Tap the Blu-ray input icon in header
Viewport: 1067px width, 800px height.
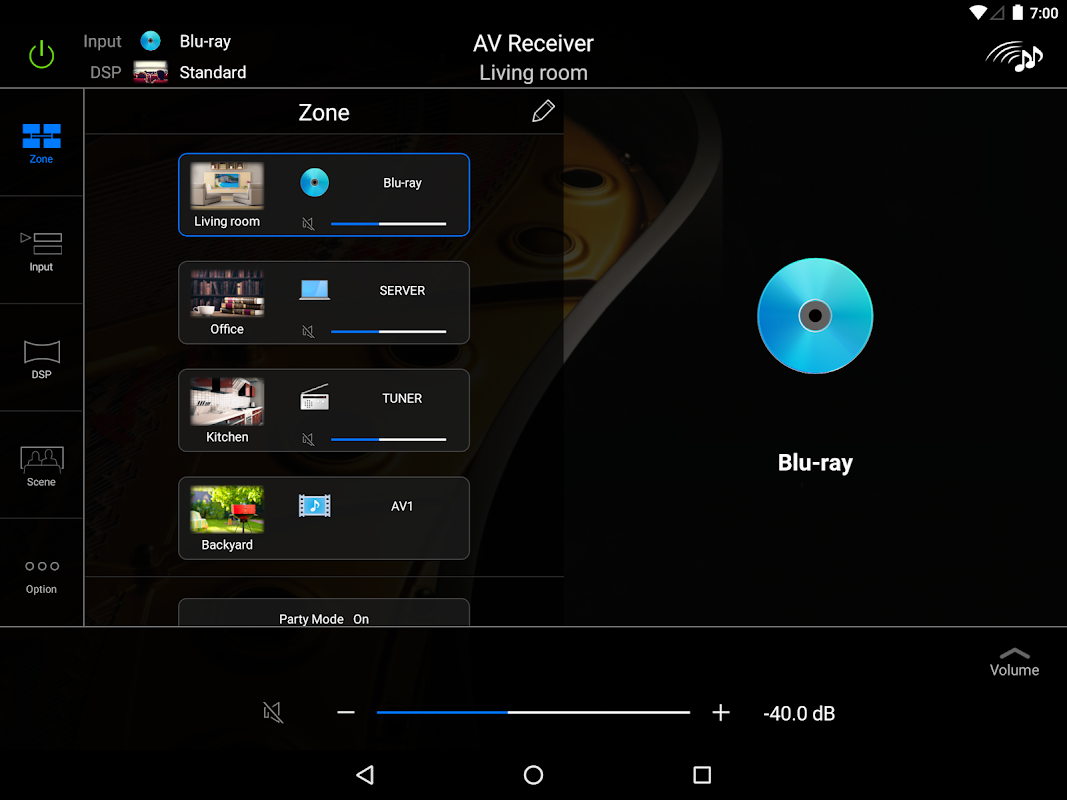[x=150, y=41]
